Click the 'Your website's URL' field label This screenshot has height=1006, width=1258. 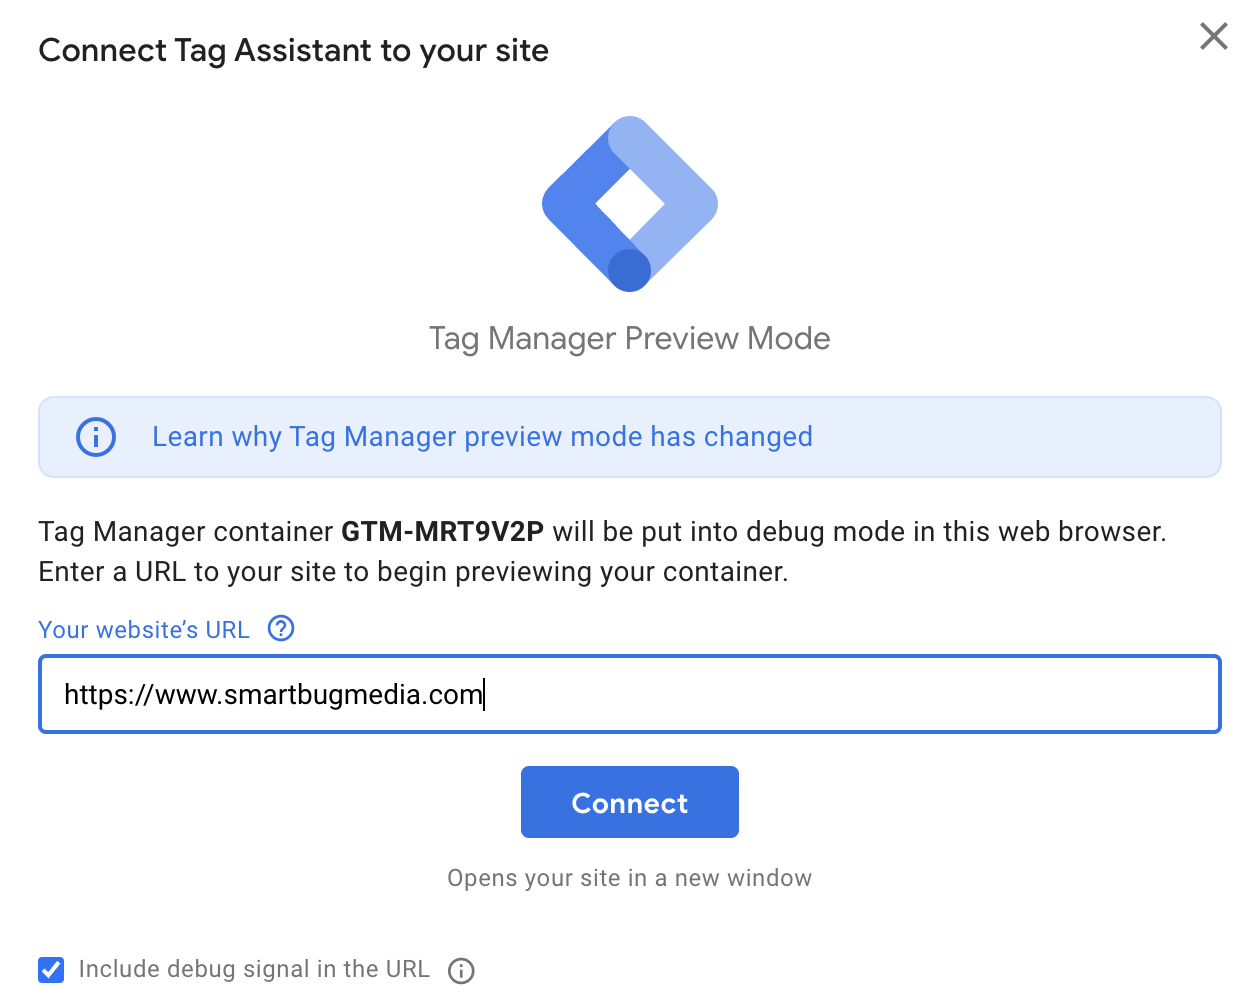click(x=144, y=630)
